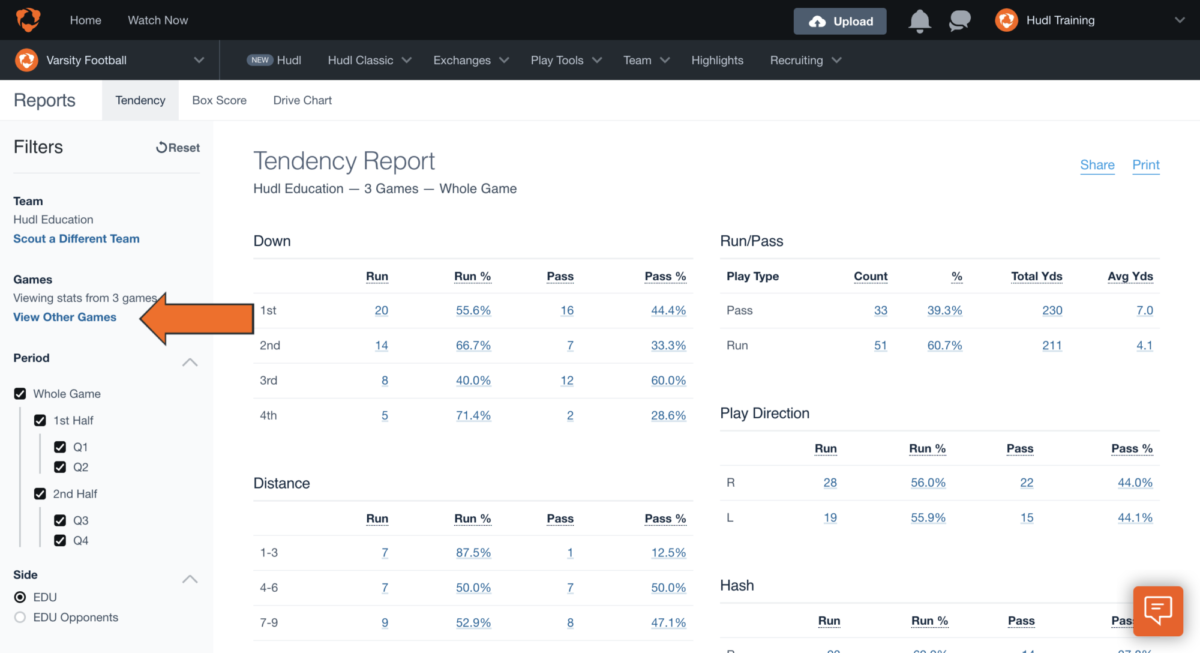Open the Recruiting dropdown menu

pyautogui.click(x=805, y=60)
